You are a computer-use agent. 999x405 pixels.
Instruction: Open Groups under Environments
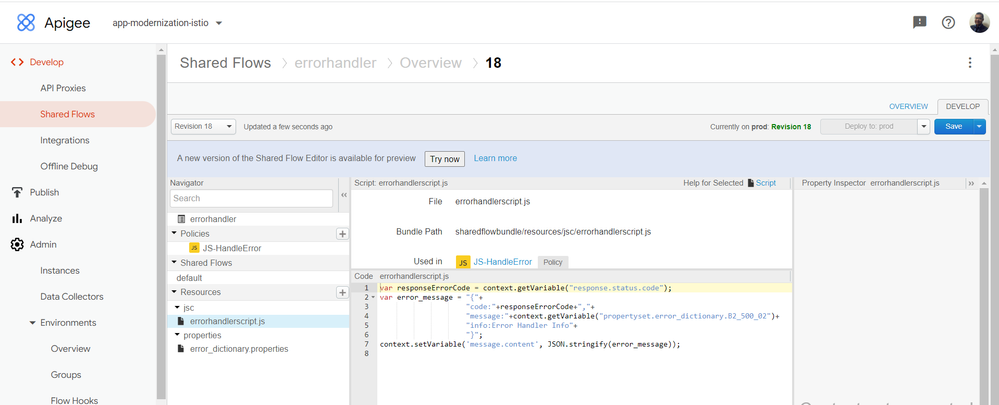pyautogui.click(x=66, y=375)
